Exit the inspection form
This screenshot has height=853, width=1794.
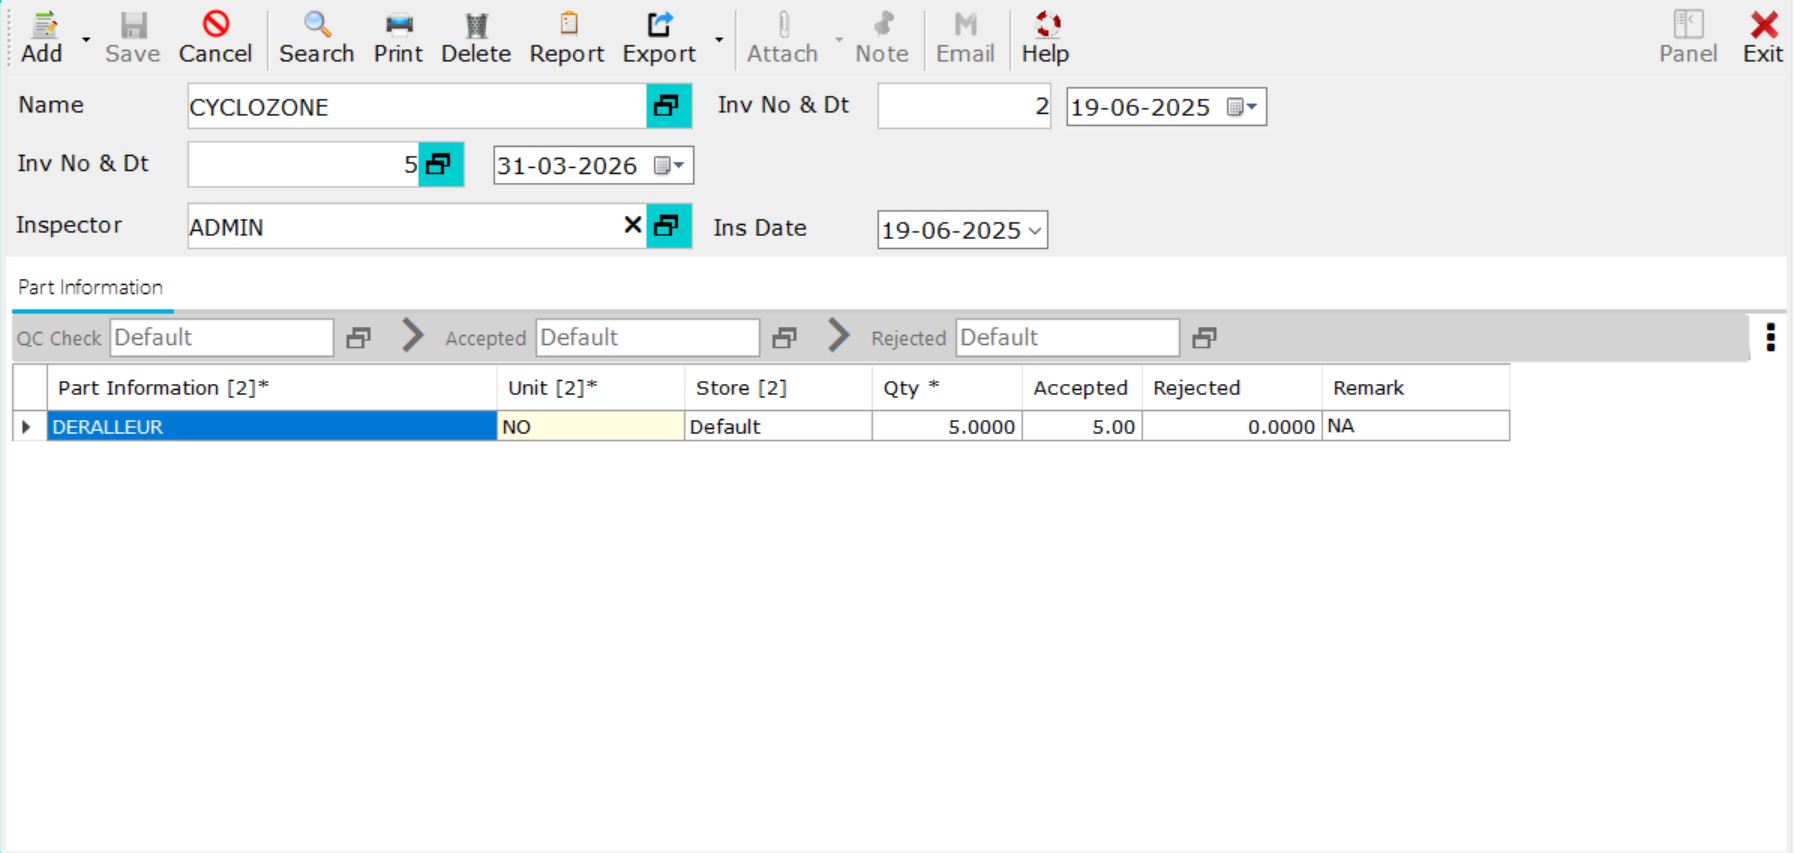pos(1762,38)
